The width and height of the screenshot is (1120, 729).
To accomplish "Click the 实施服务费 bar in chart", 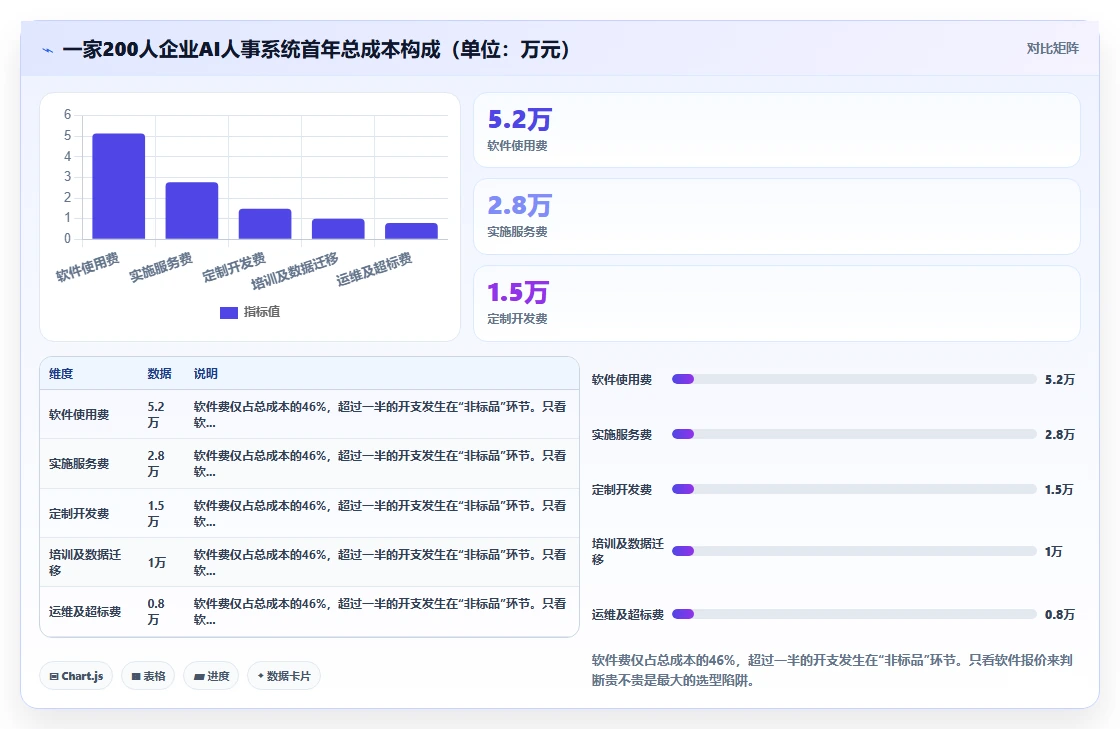I will click(192, 211).
